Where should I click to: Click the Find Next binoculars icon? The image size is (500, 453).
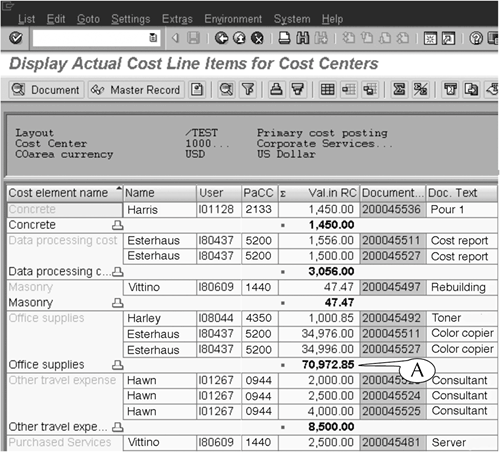321,38
